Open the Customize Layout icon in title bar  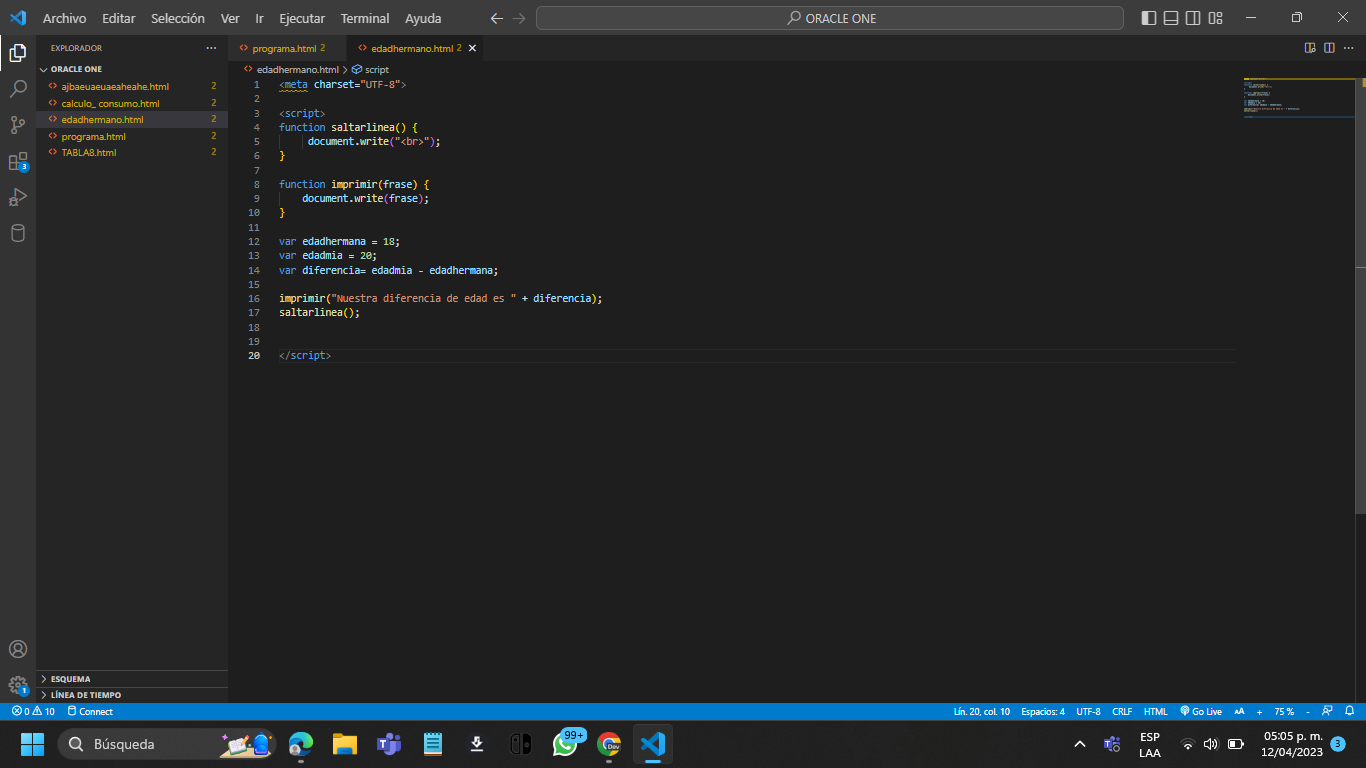[x=1216, y=18]
